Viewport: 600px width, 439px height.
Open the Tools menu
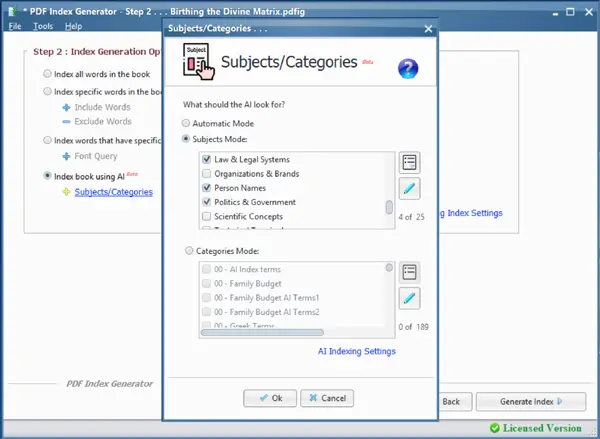pyautogui.click(x=43, y=26)
